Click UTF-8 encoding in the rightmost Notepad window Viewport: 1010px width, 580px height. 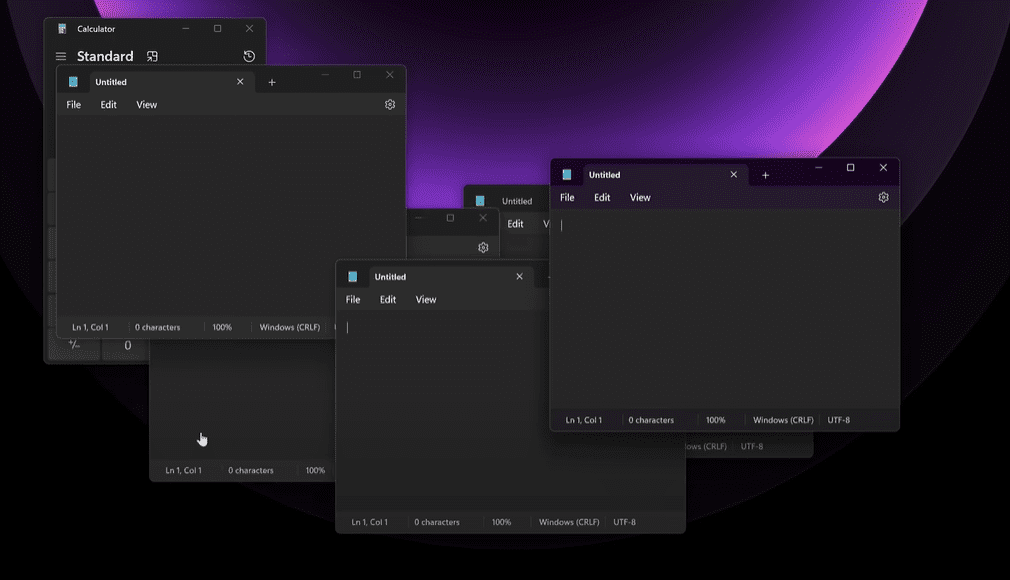839,420
